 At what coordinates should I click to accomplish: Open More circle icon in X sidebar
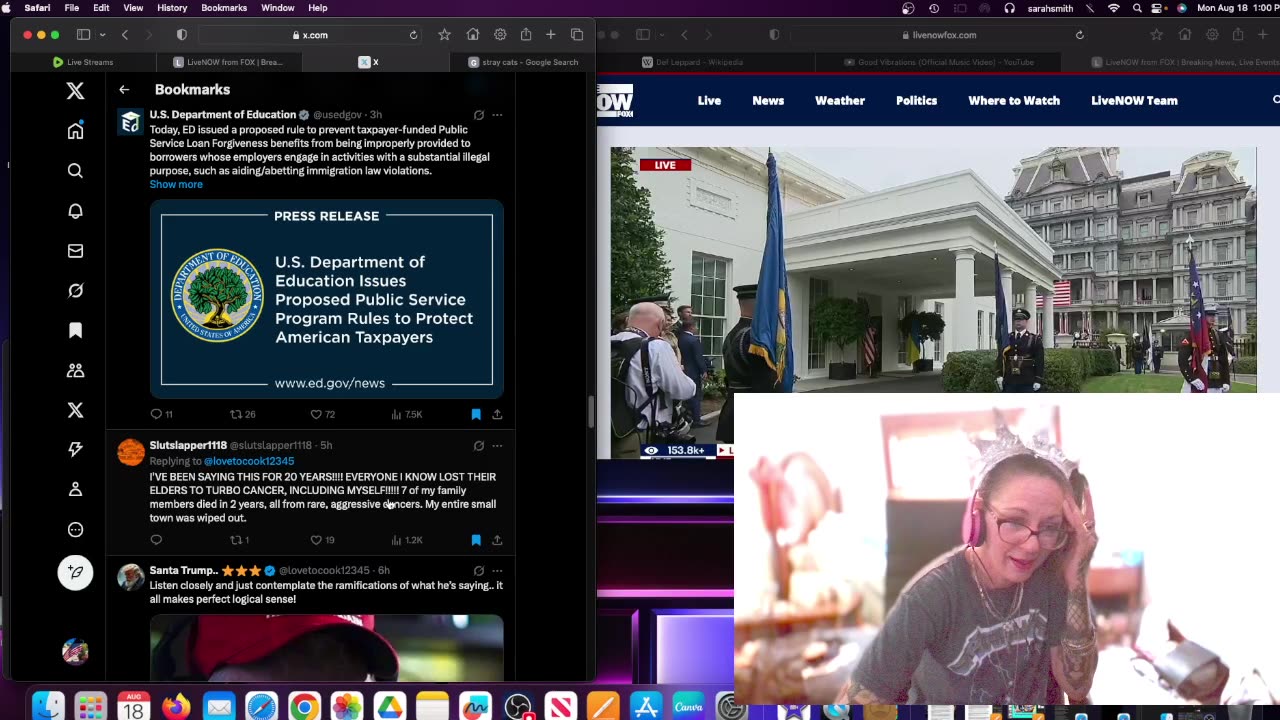75,530
